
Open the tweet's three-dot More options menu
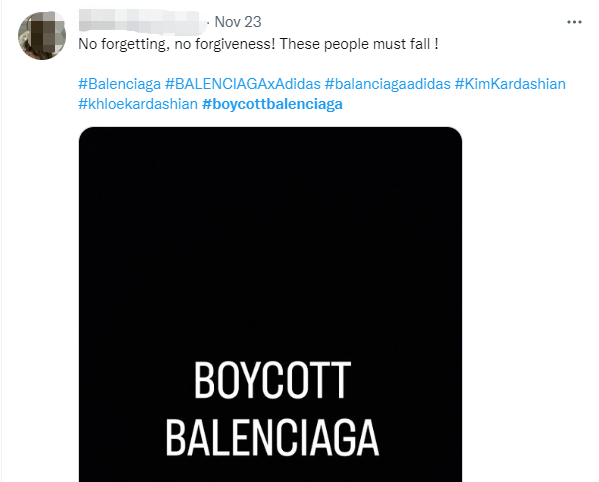[574, 22]
